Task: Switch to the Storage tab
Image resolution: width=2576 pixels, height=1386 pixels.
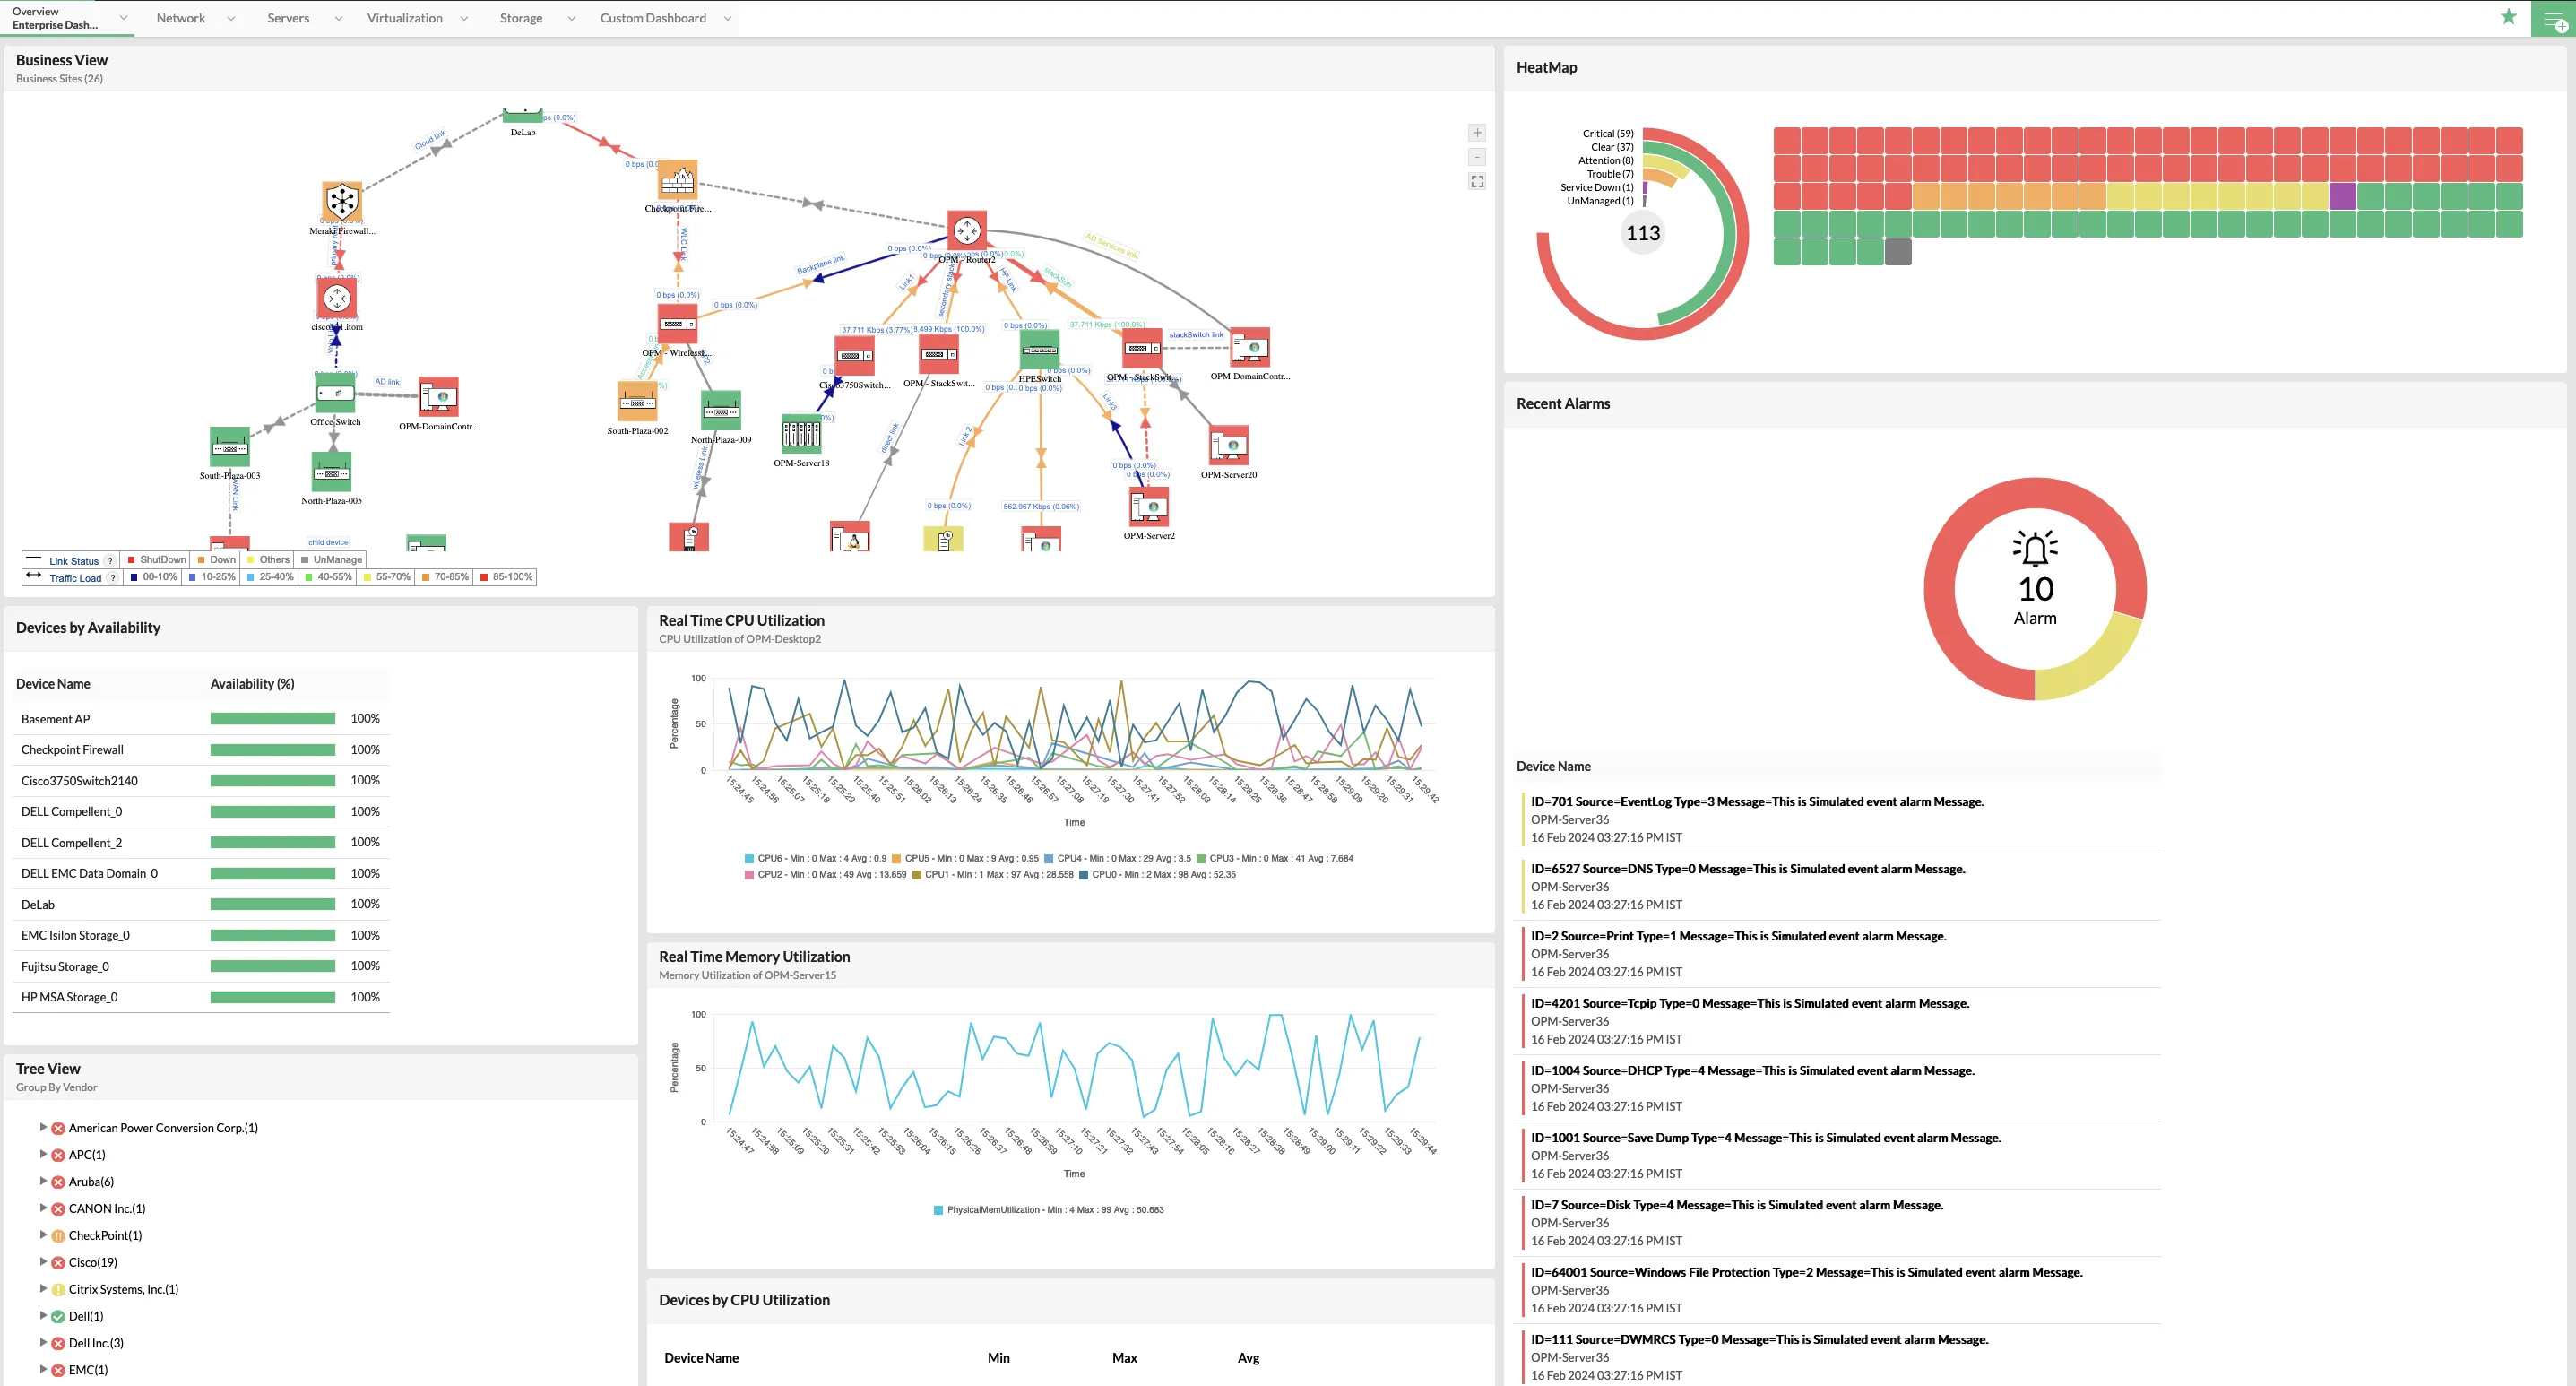Action: pyautogui.click(x=521, y=17)
